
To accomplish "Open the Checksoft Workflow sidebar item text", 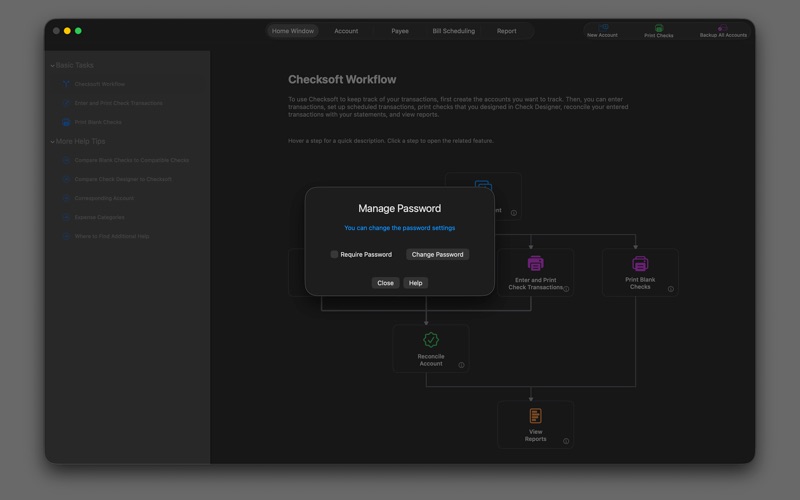I will click(99, 84).
